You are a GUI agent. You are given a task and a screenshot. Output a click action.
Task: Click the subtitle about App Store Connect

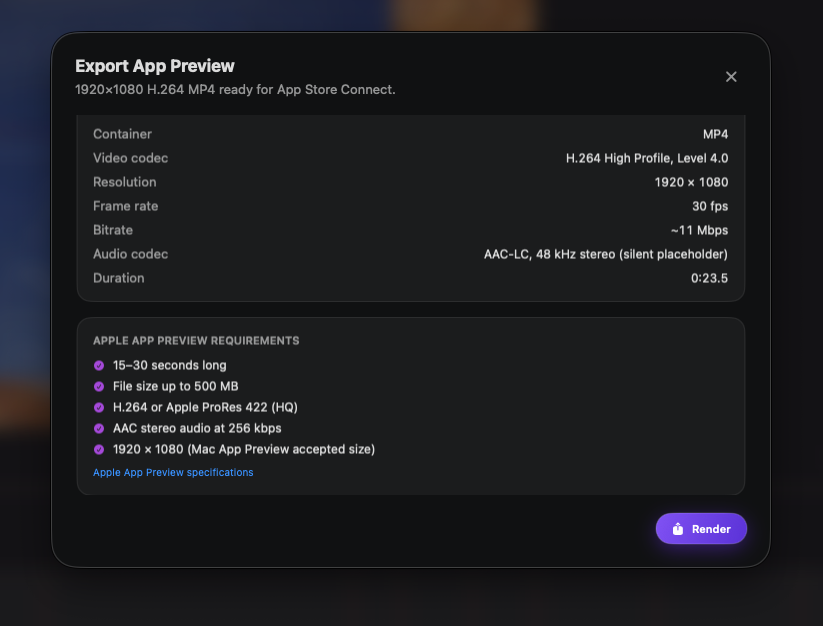(x=235, y=90)
